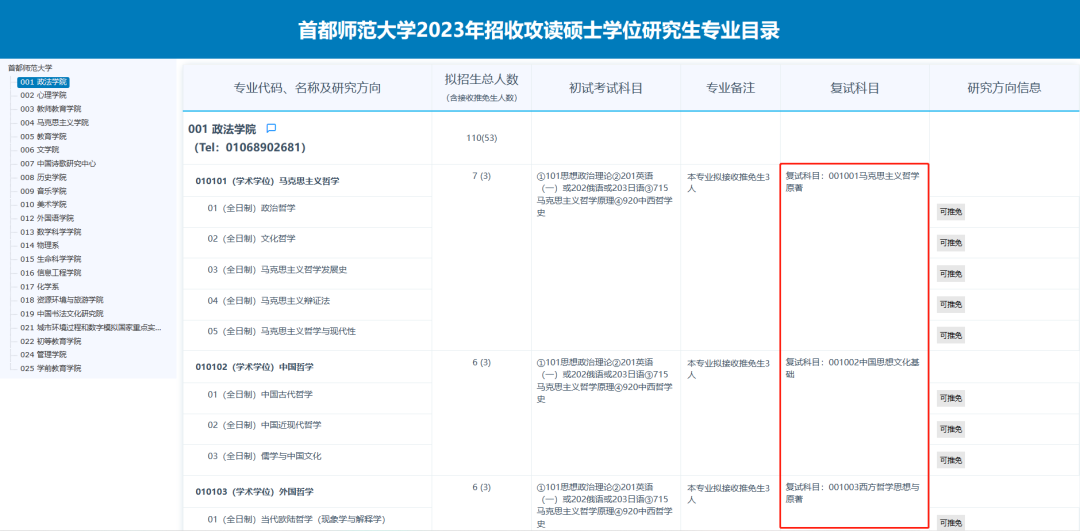Select direction 01 政治哲学
This screenshot has width=1080, height=531.
[x=251, y=208]
